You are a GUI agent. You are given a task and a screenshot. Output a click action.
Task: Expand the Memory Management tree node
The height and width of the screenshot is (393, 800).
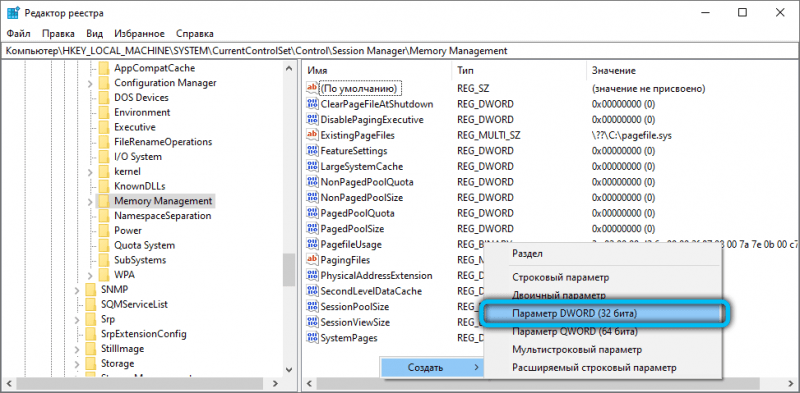[x=90, y=202]
